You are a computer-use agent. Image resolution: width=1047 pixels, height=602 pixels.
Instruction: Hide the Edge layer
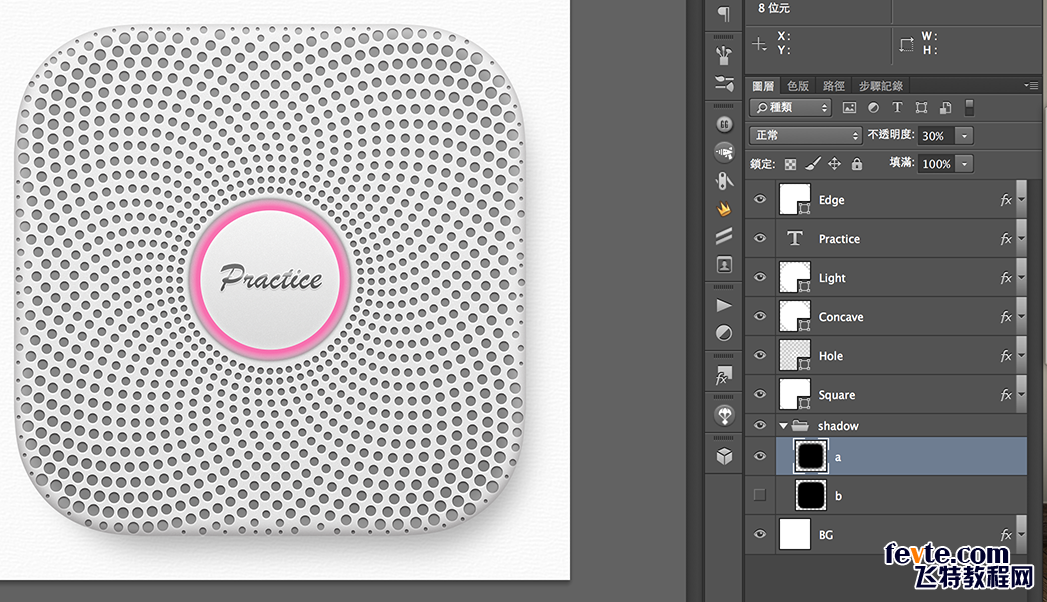pos(760,199)
